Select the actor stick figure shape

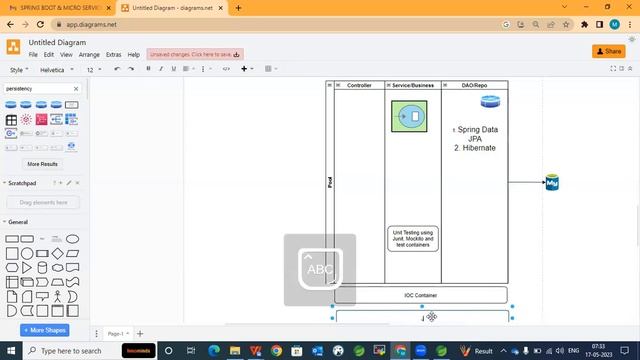pyautogui.click(x=57, y=296)
